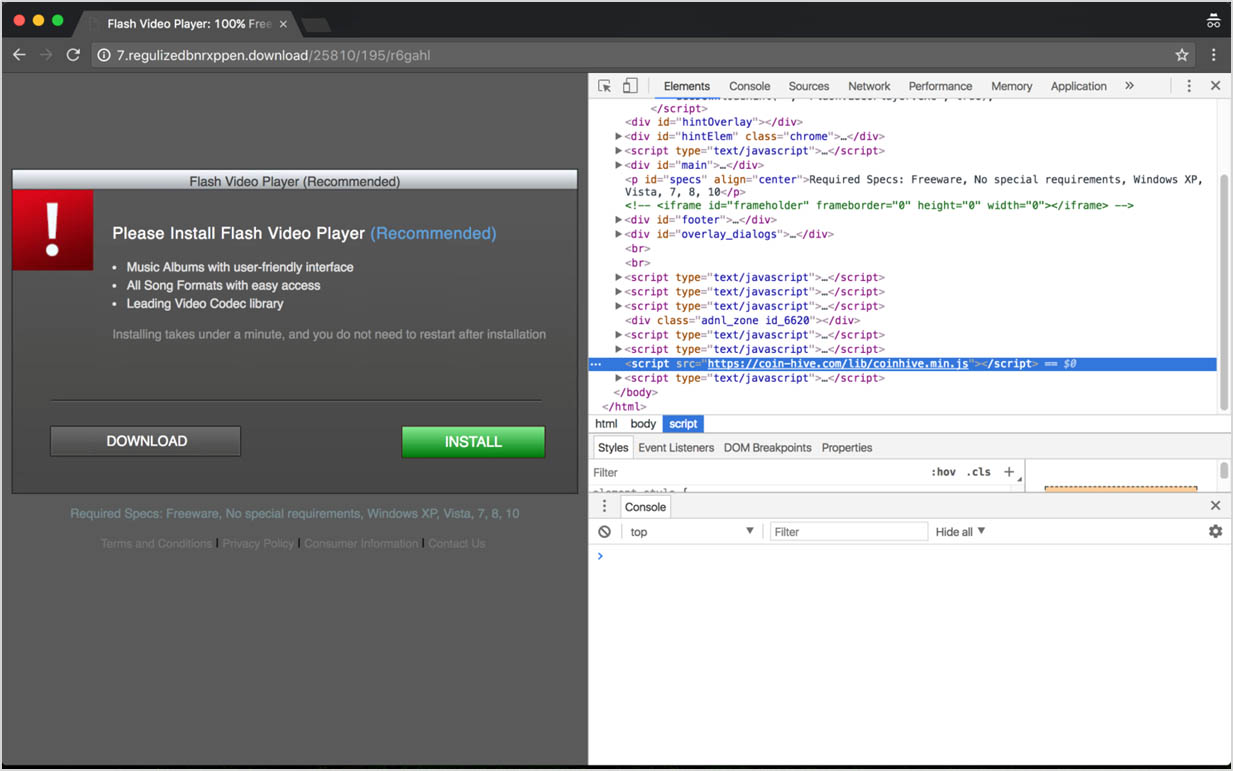
Task: Select html in the breadcrumb trail
Action: (x=606, y=424)
